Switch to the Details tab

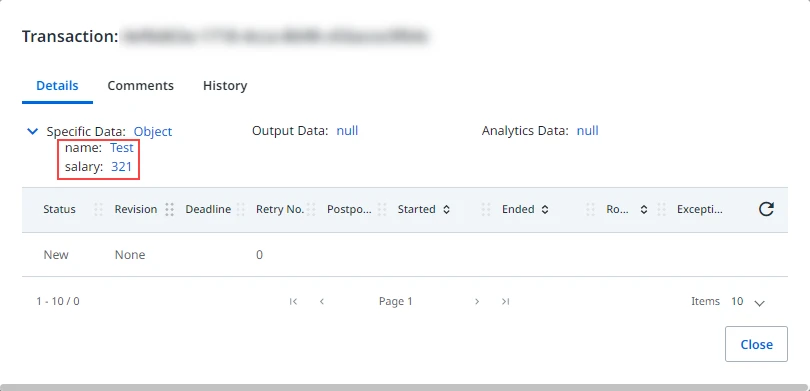tap(57, 86)
